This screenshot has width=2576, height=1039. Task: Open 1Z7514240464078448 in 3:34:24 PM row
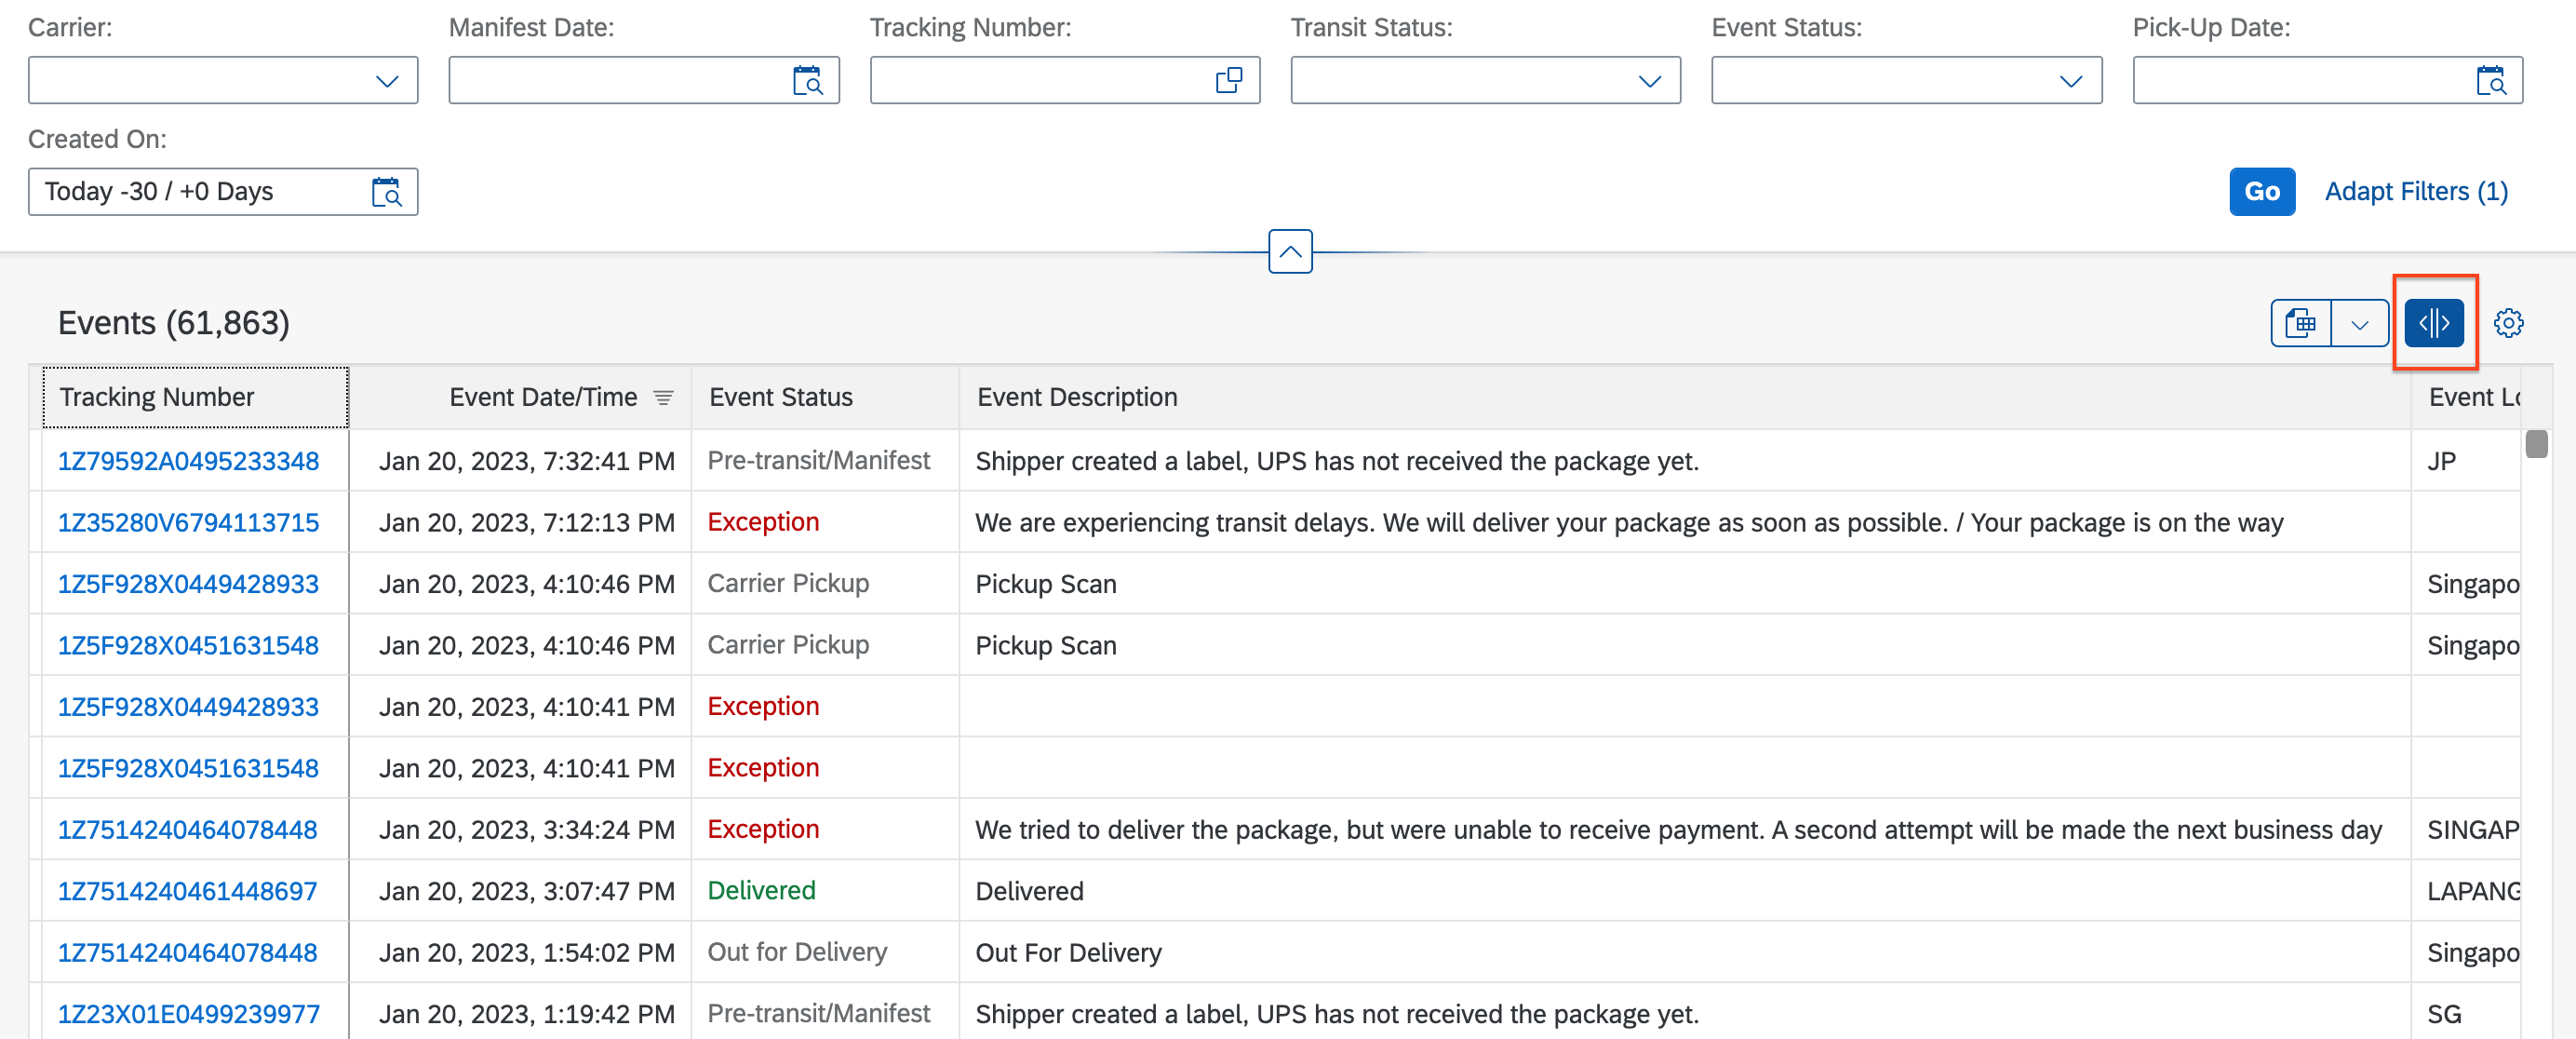pyautogui.click(x=187, y=830)
